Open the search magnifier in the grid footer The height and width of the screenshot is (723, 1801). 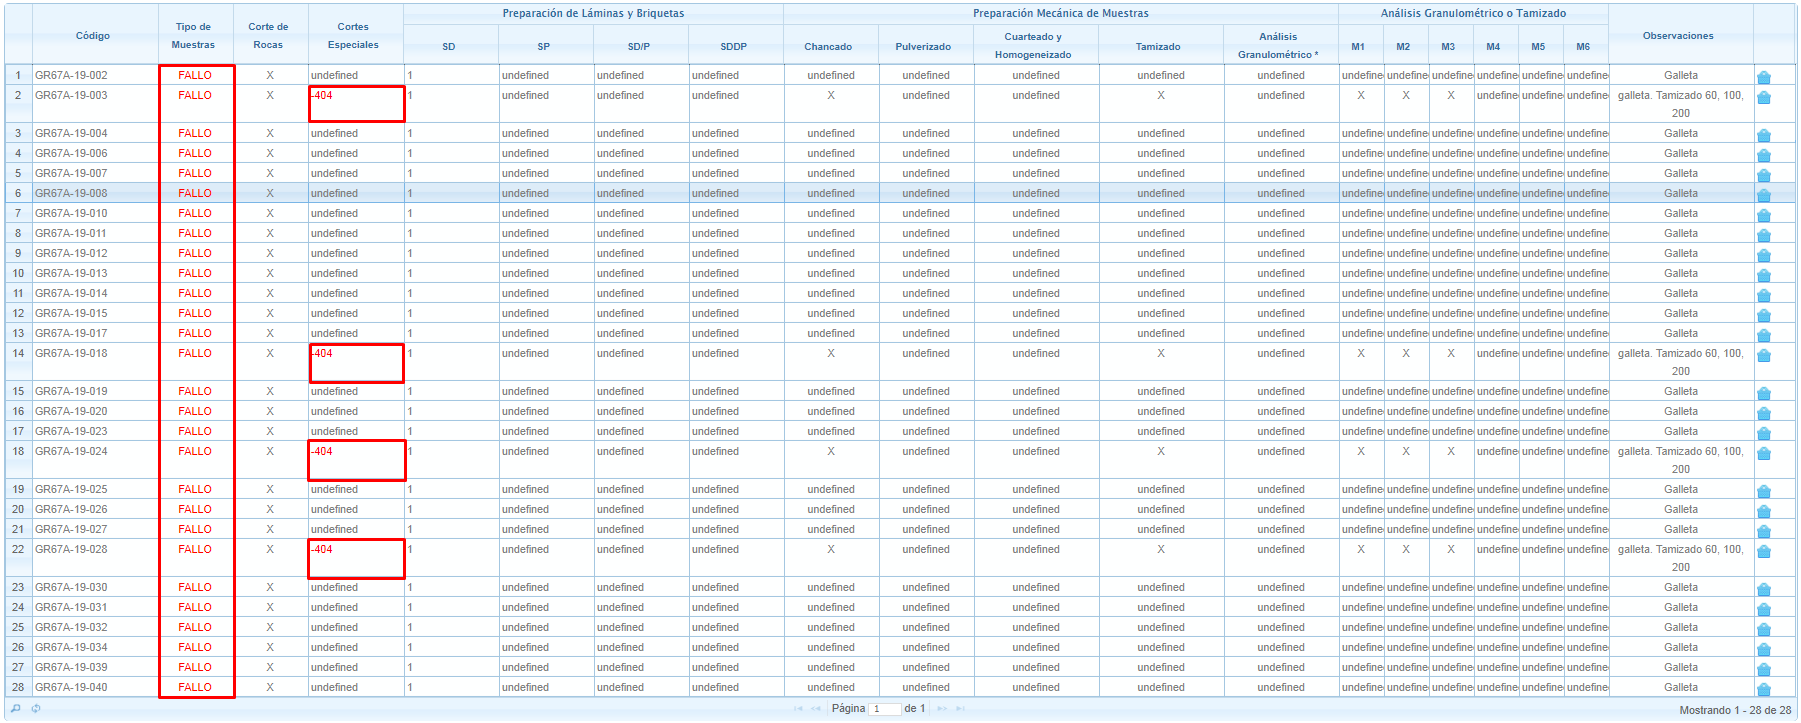16,708
